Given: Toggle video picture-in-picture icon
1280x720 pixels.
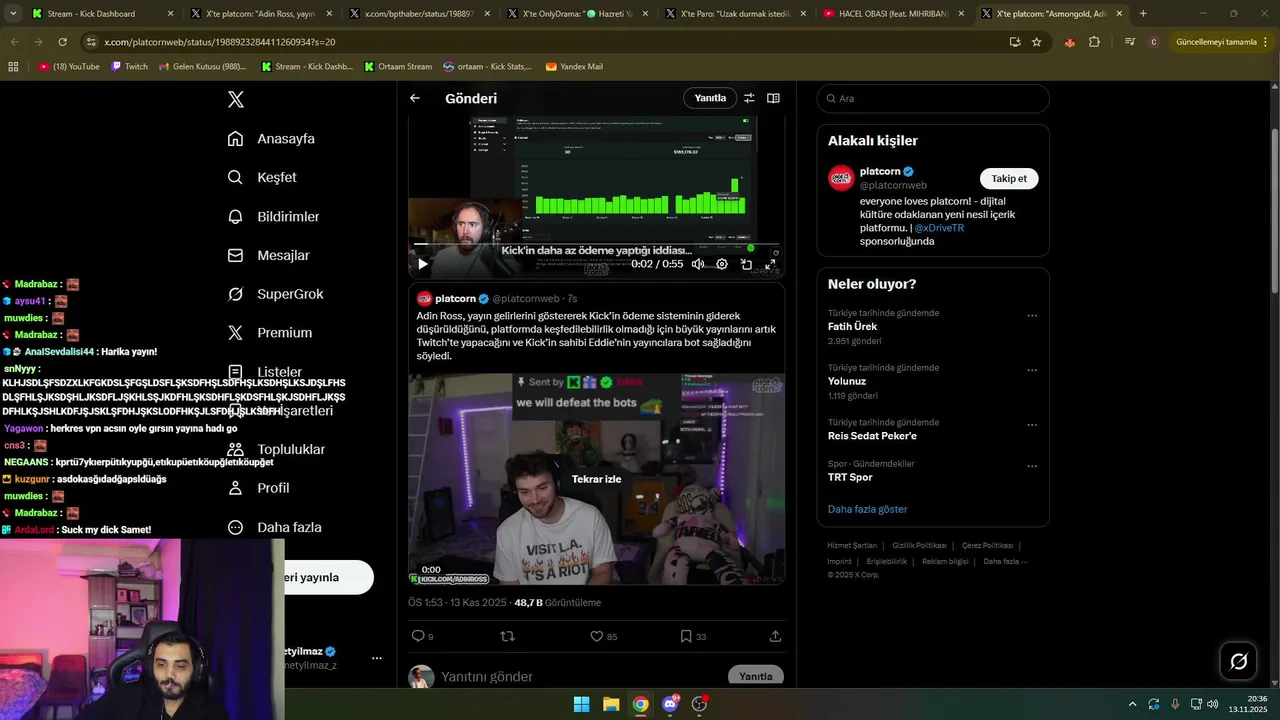Looking at the screenshot, I should 746,264.
